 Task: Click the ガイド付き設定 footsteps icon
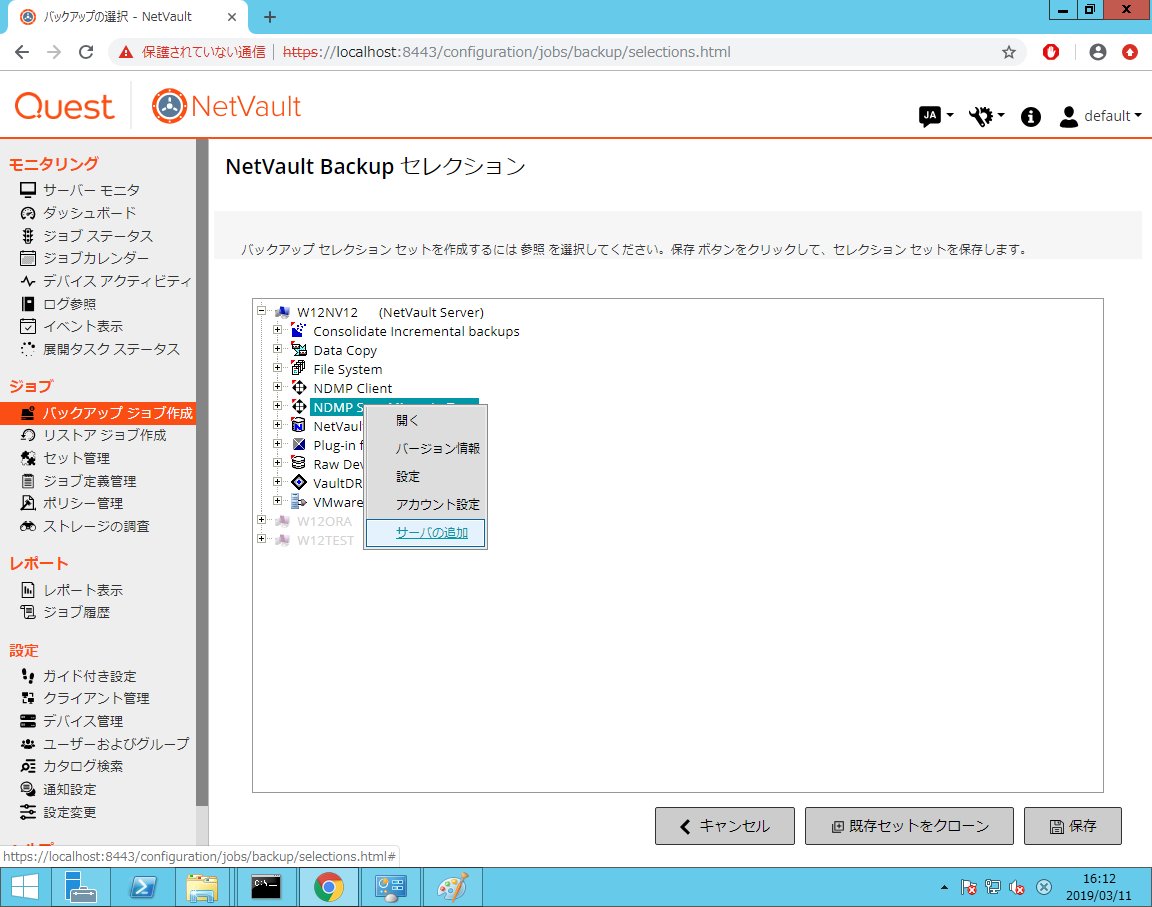pyautogui.click(x=28, y=676)
